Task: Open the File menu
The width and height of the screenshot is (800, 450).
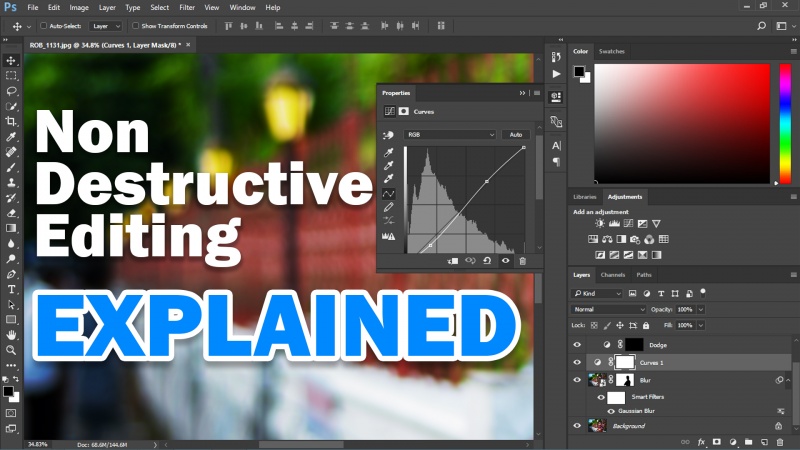Action: tap(33, 8)
